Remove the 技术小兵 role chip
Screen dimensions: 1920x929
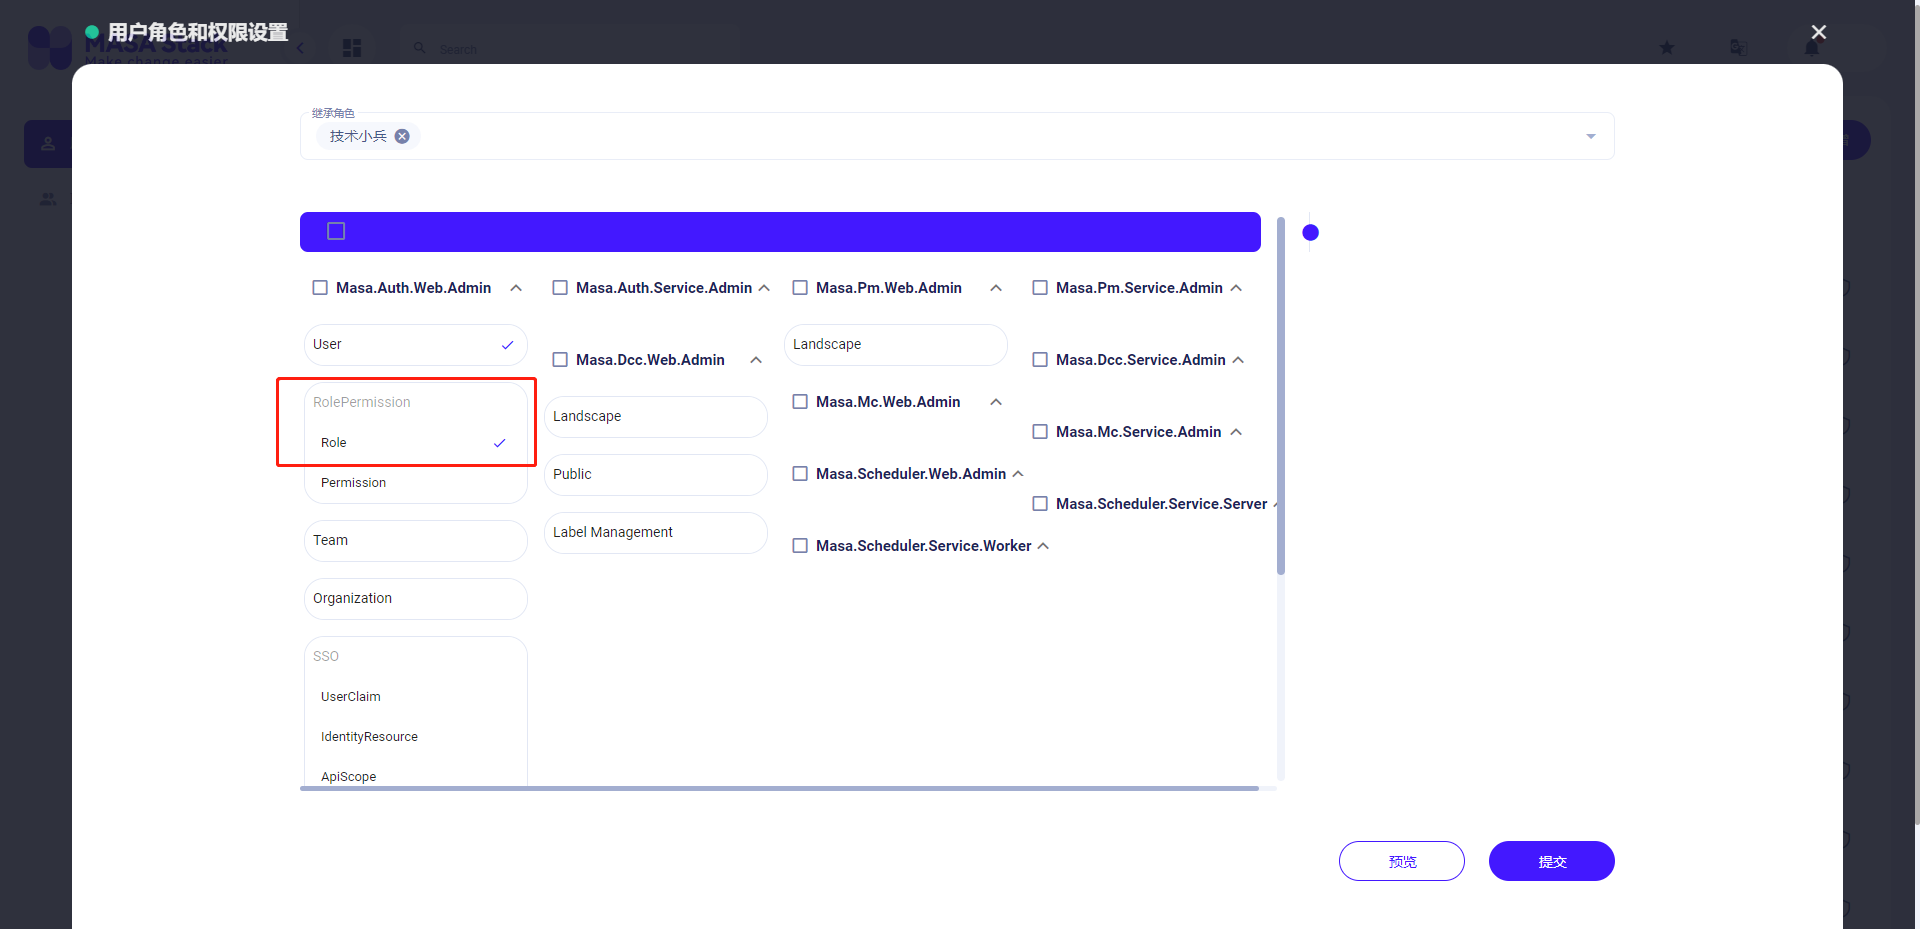pos(402,136)
